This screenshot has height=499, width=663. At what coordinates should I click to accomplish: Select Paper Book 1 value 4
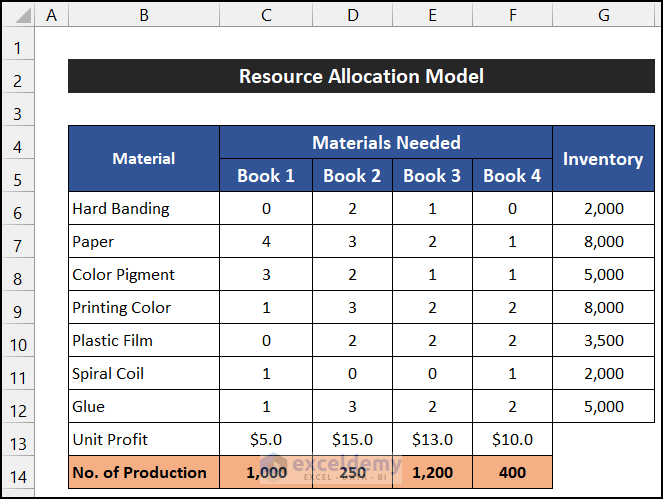(x=266, y=241)
